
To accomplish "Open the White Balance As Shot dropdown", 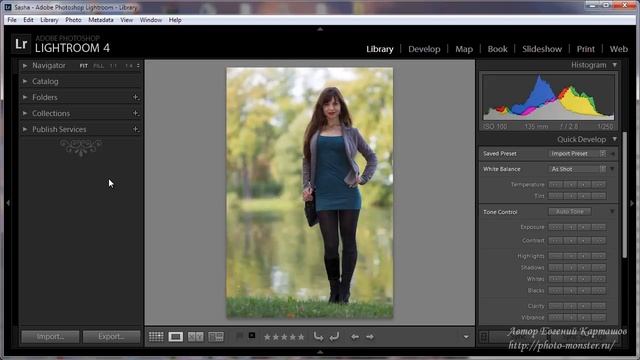I will click(577, 169).
